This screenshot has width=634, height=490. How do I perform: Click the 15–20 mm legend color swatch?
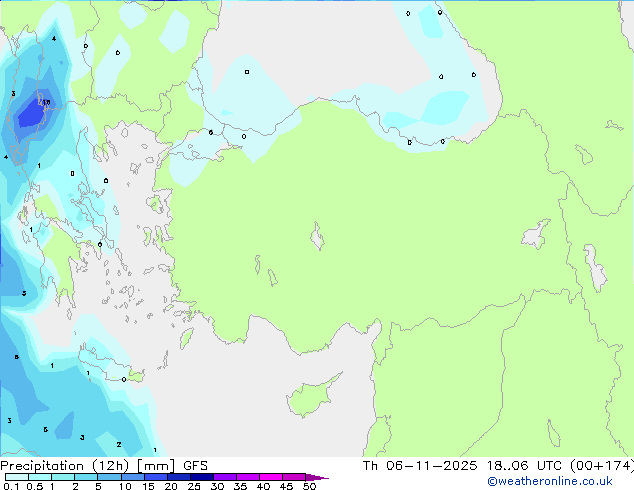tap(156, 477)
